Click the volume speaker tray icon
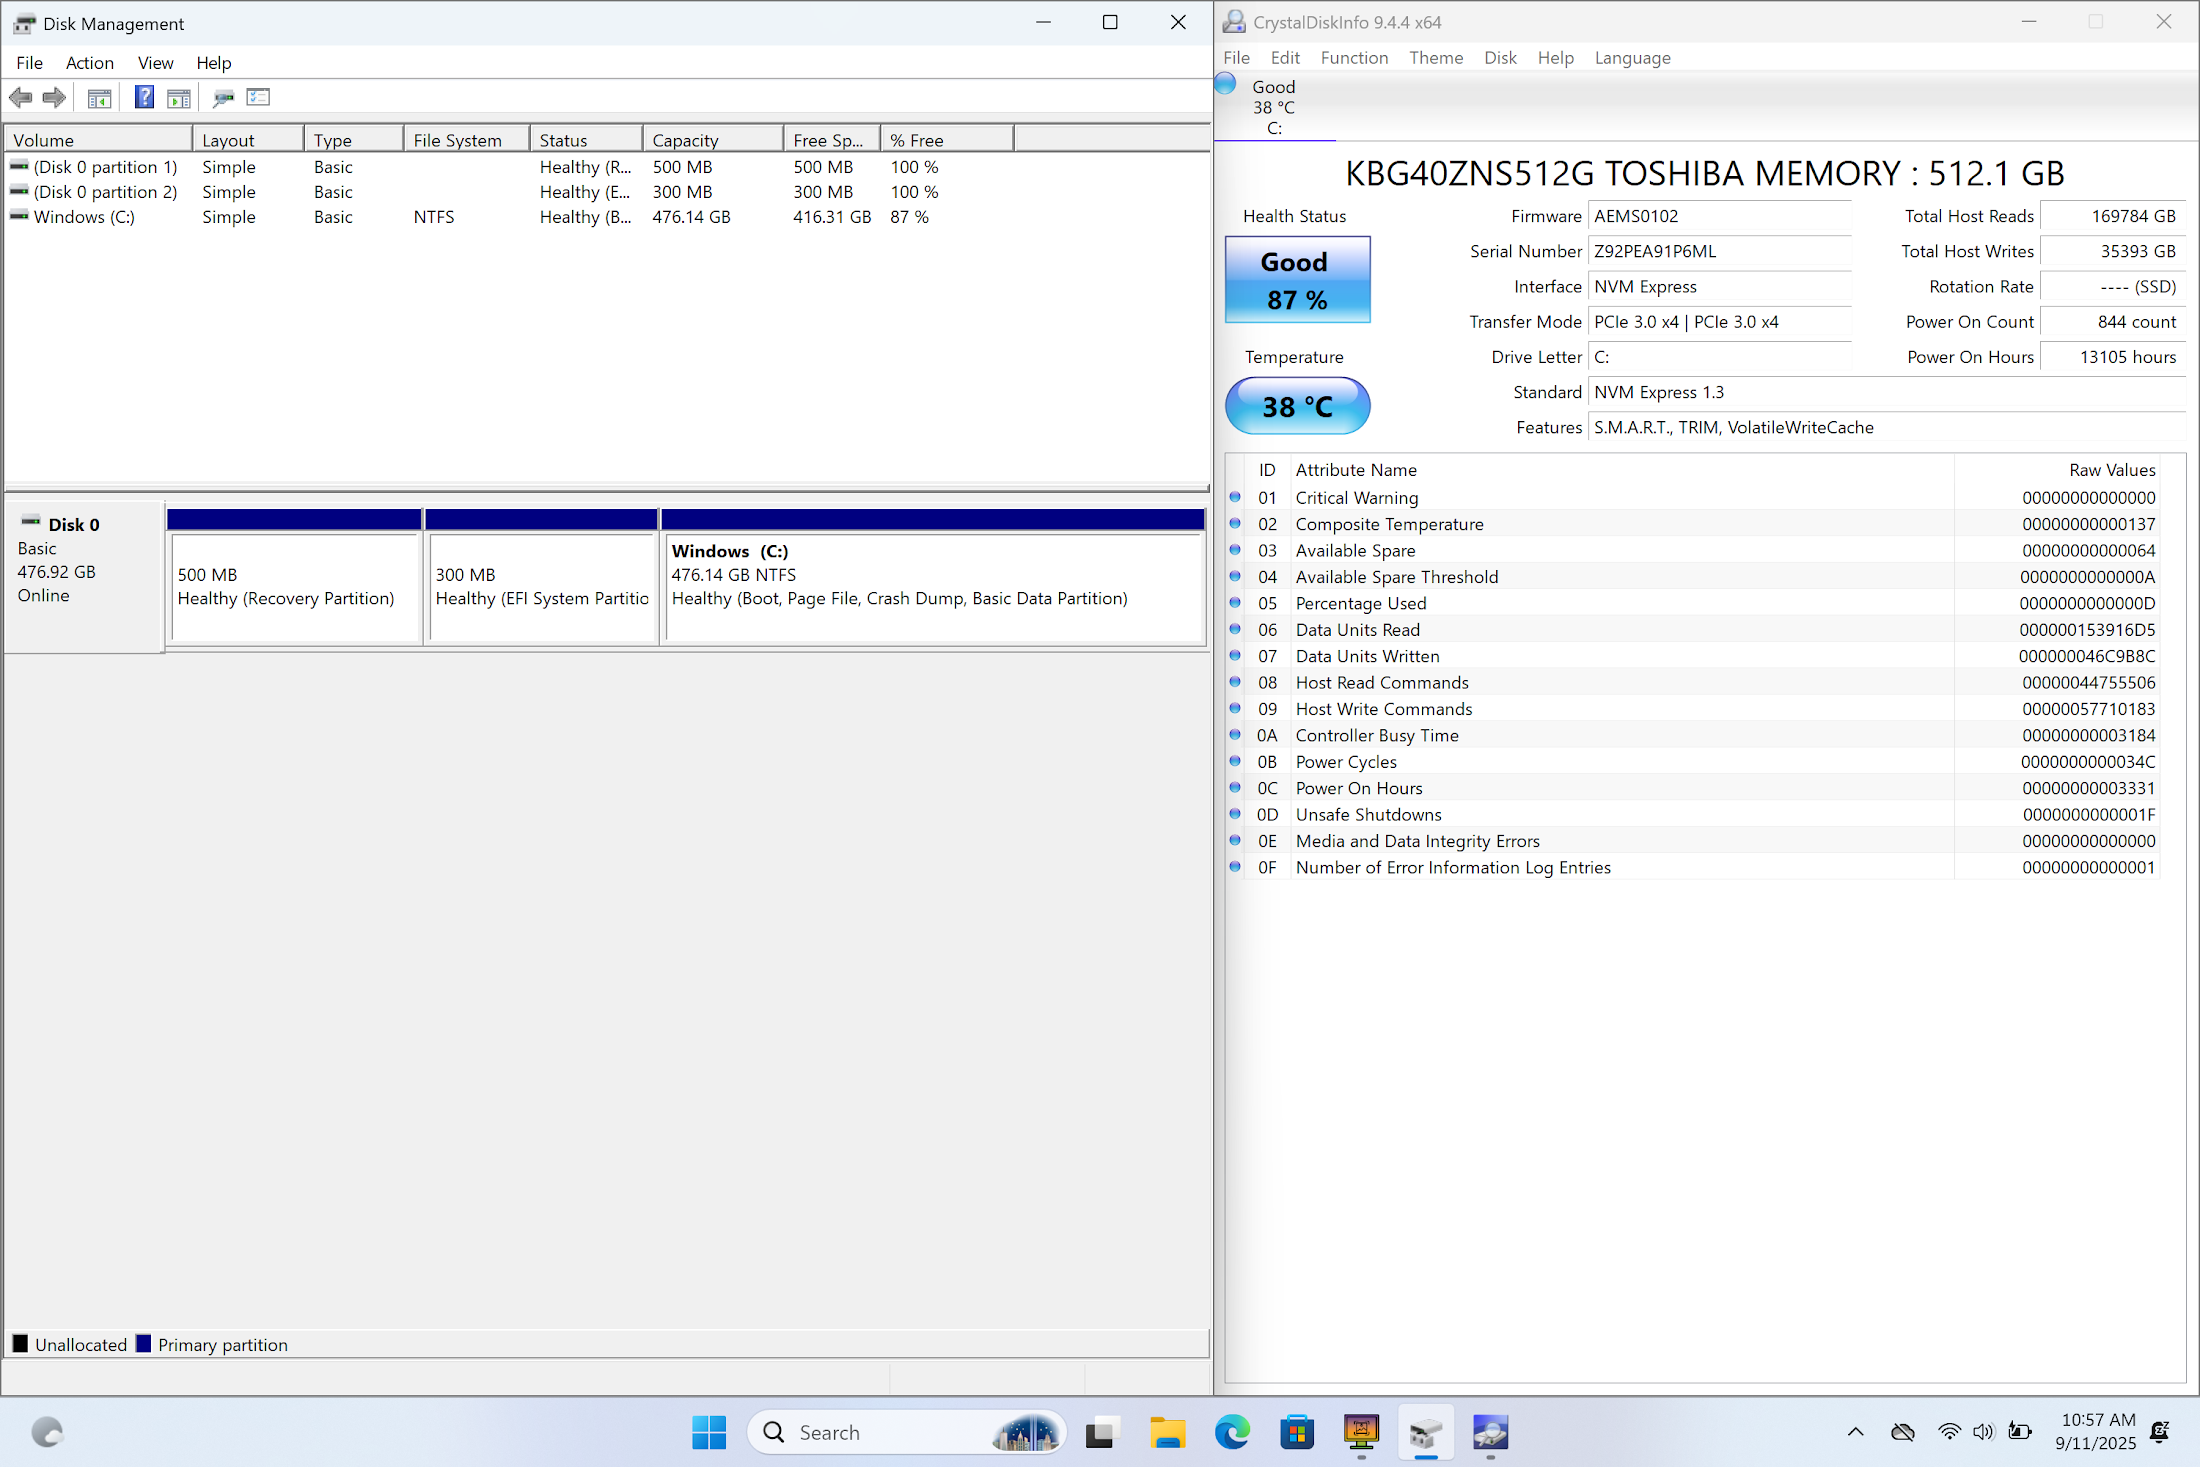This screenshot has width=2200, height=1467. (x=1983, y=1432)
